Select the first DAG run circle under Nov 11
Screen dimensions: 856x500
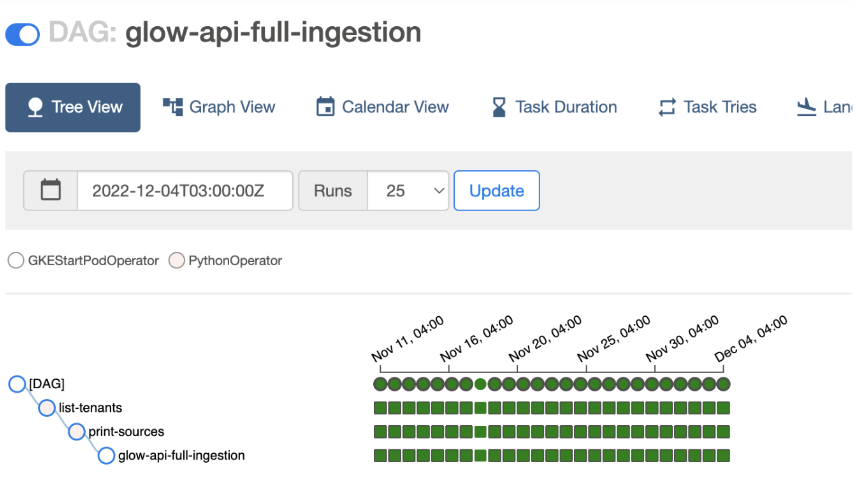(381, 384)
